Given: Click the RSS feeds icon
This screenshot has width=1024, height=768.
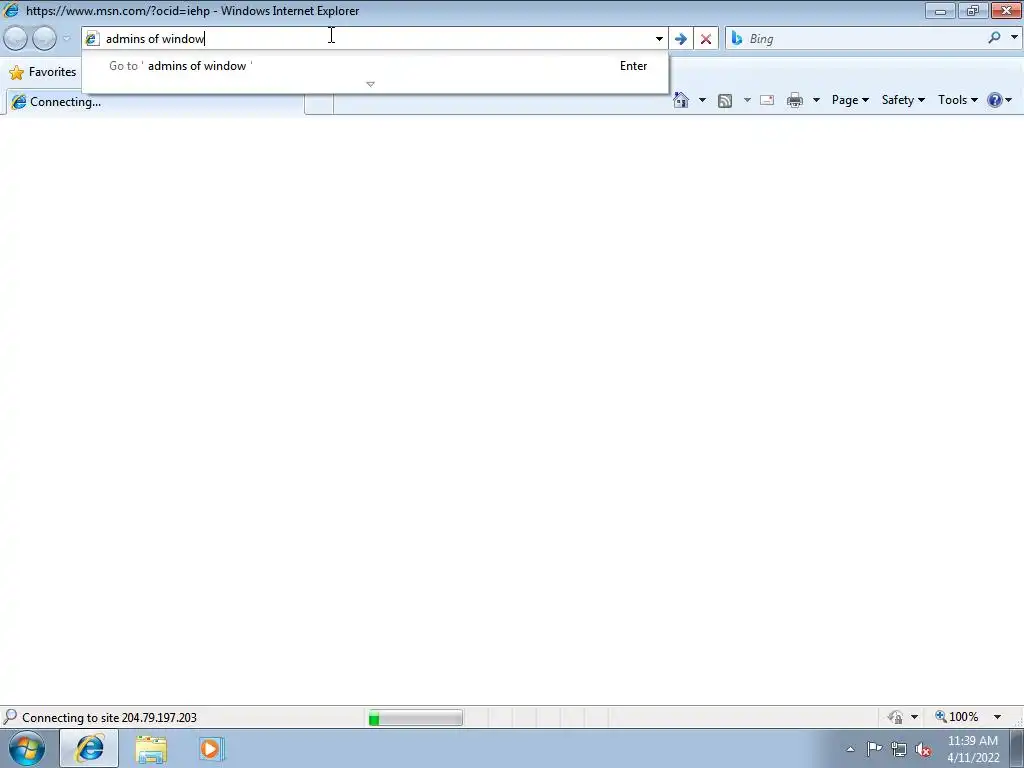Looking at the screenshot, I should coord(725,100).
